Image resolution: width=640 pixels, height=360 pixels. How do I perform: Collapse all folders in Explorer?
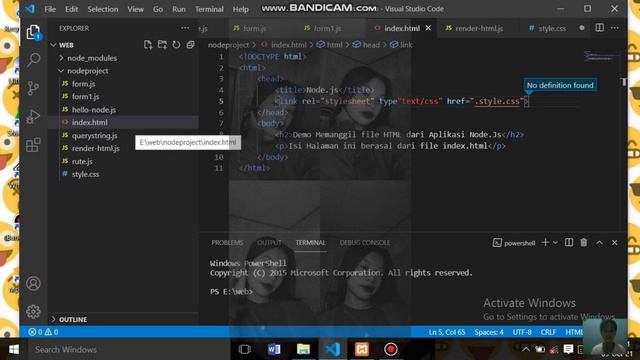[x=190, y=45]
